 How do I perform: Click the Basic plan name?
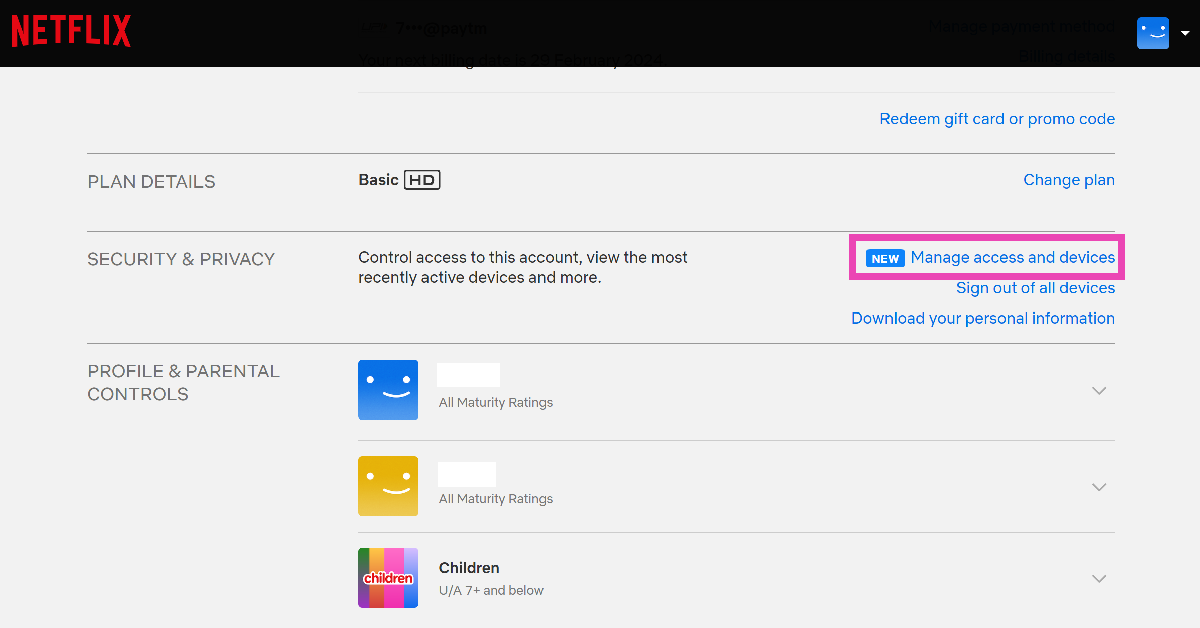coord(378,180)
